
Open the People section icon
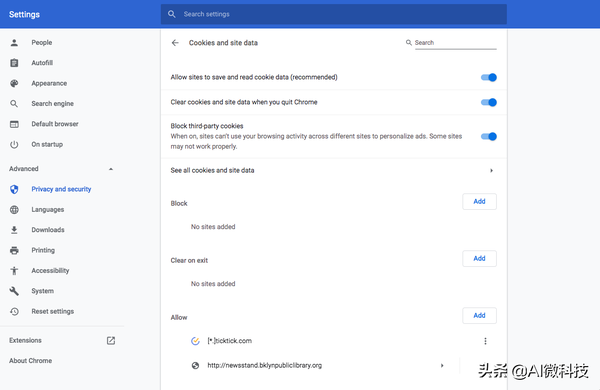(x=14, y=42)
